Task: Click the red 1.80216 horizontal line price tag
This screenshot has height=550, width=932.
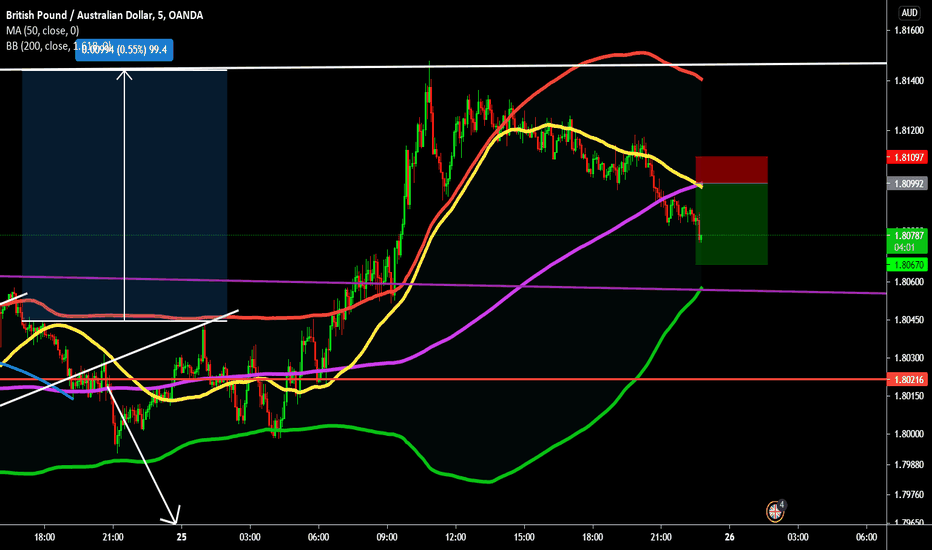Action: click(x=906, y=379)
